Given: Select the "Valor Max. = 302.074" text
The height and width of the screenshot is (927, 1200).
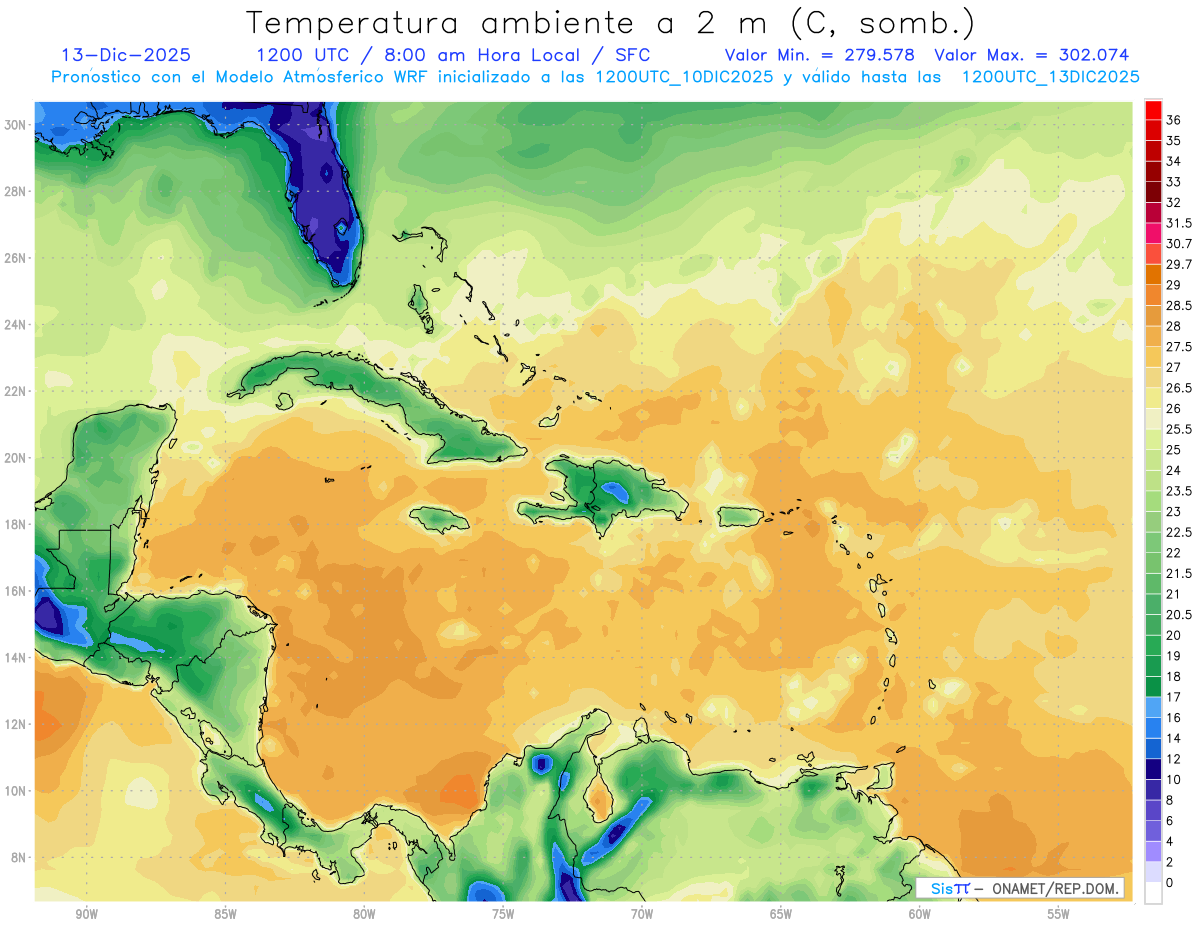Looking at the screenshot, I should coord(1031,55).
